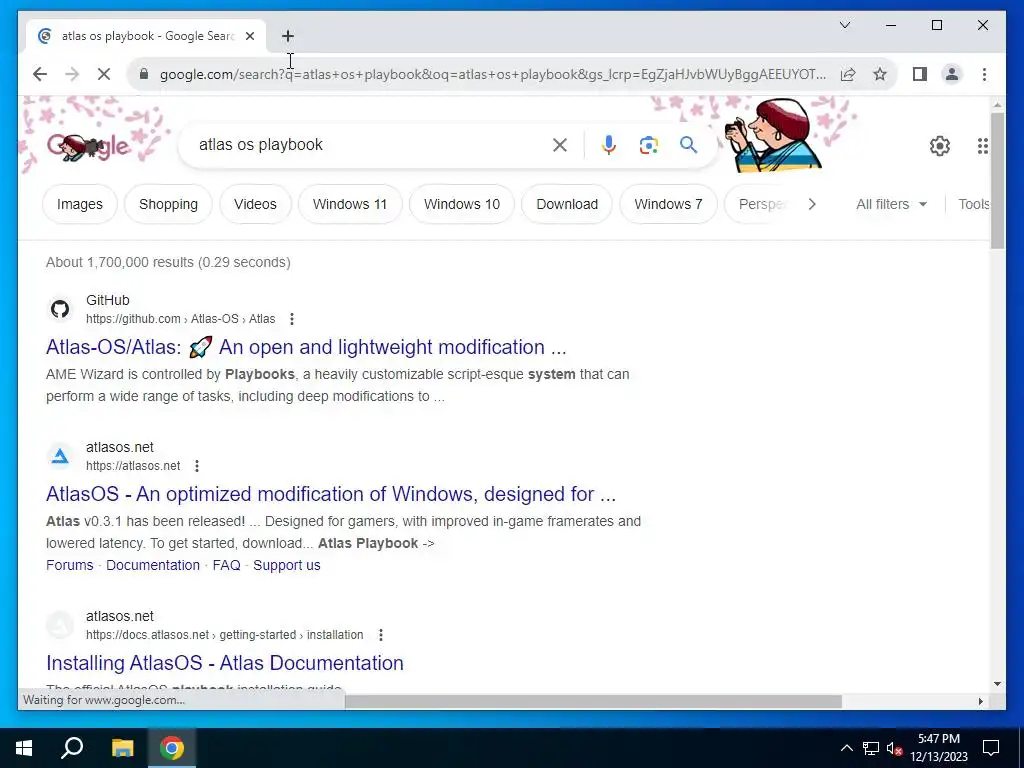Viewport: 1024px width, 768px height.
Task: Open Windows taskbar search
Action: coord(72,748)
